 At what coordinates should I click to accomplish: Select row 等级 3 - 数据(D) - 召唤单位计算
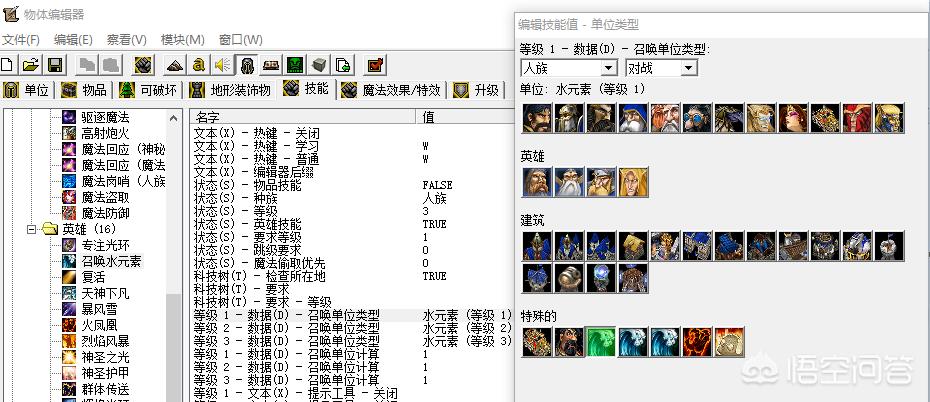click(352, 380)
